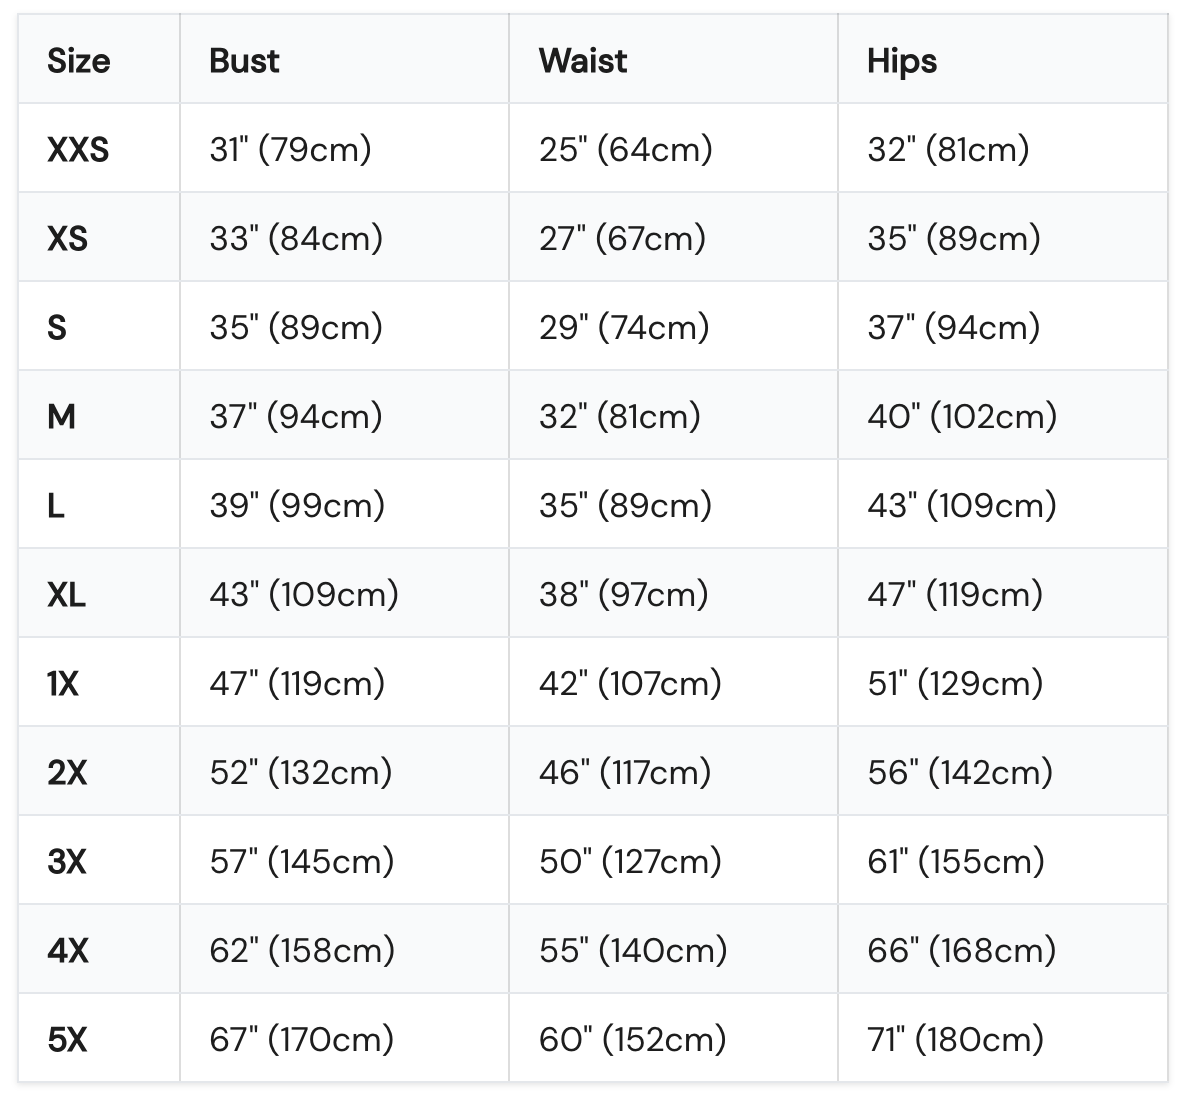Select the 40" (102cm) hips cell
This screenshot has width=1192, height=1104.
[x=962, y=417]
